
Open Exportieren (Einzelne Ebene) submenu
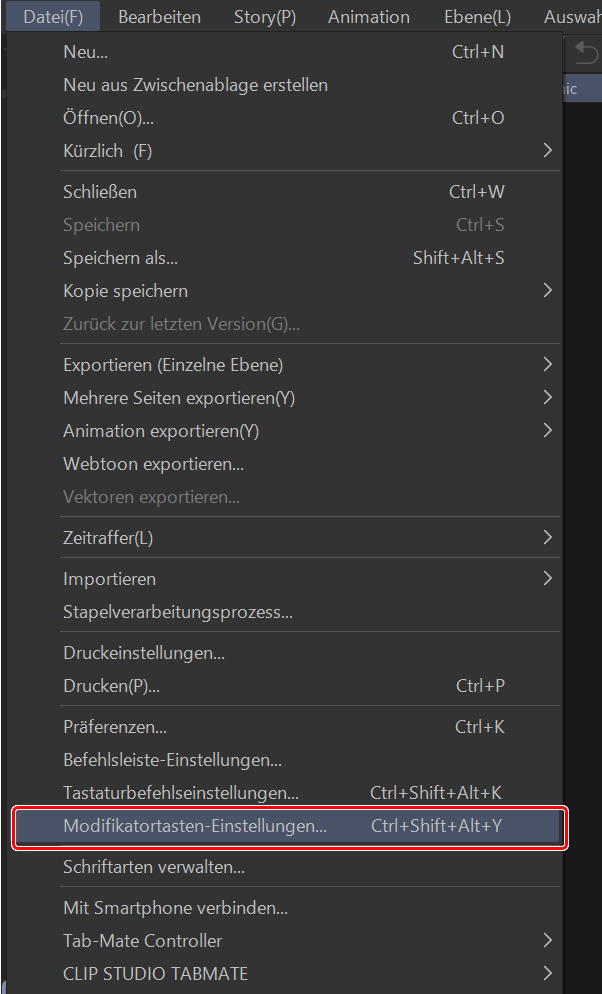tap(547, 364)
